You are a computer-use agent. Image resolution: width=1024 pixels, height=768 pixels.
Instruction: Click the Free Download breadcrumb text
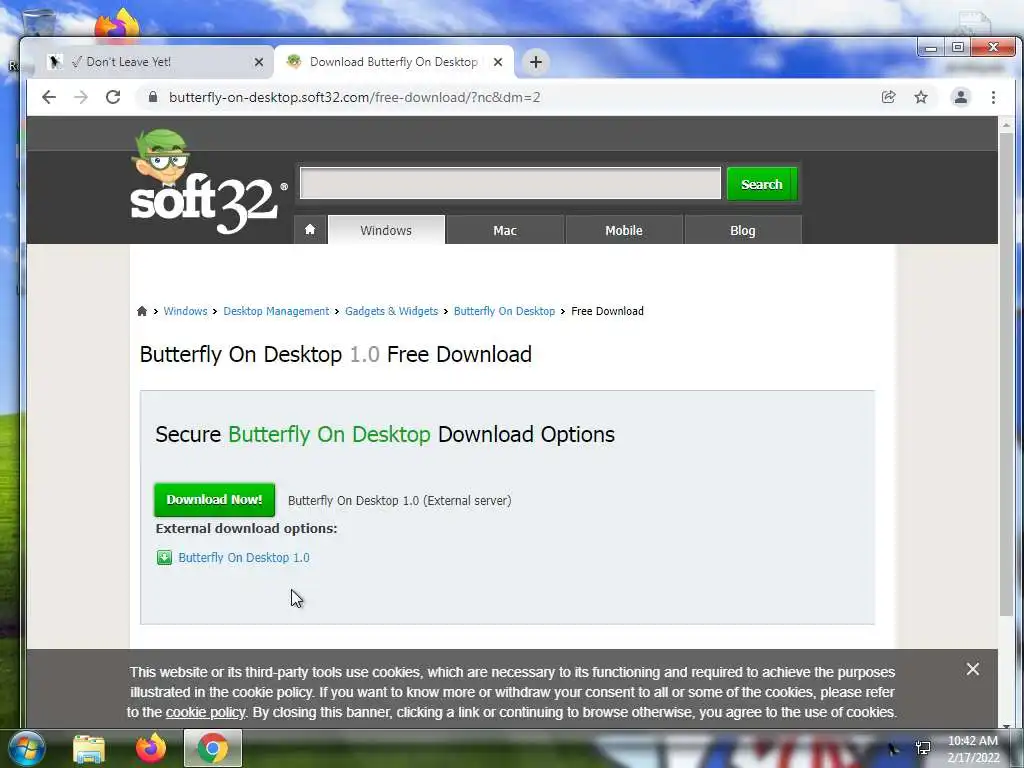pyautogui.click(x=607, y=311)
